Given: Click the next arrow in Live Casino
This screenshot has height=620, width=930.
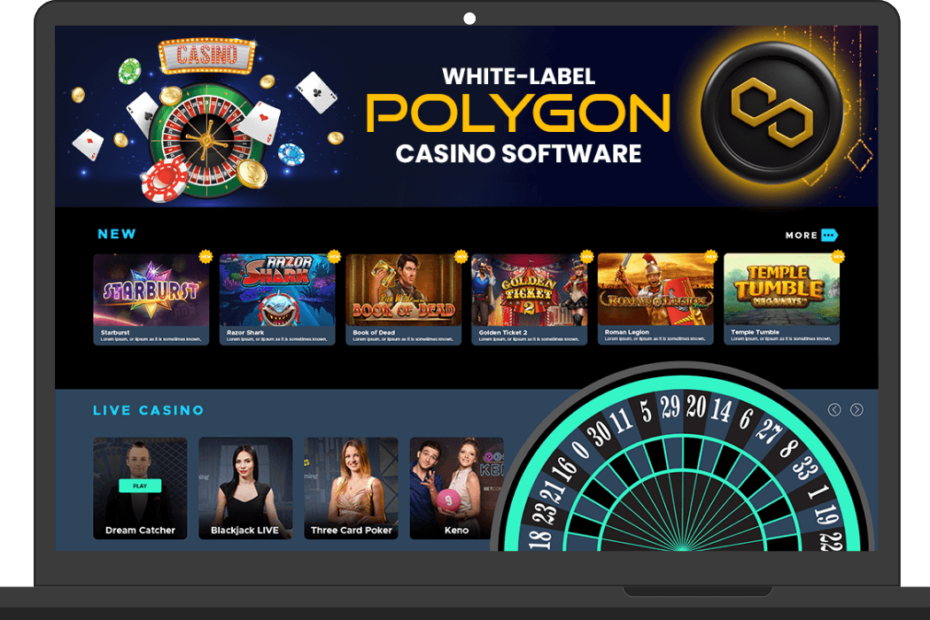Looking at the screenshot, I should pyautogui.click(x=856, y=410).
